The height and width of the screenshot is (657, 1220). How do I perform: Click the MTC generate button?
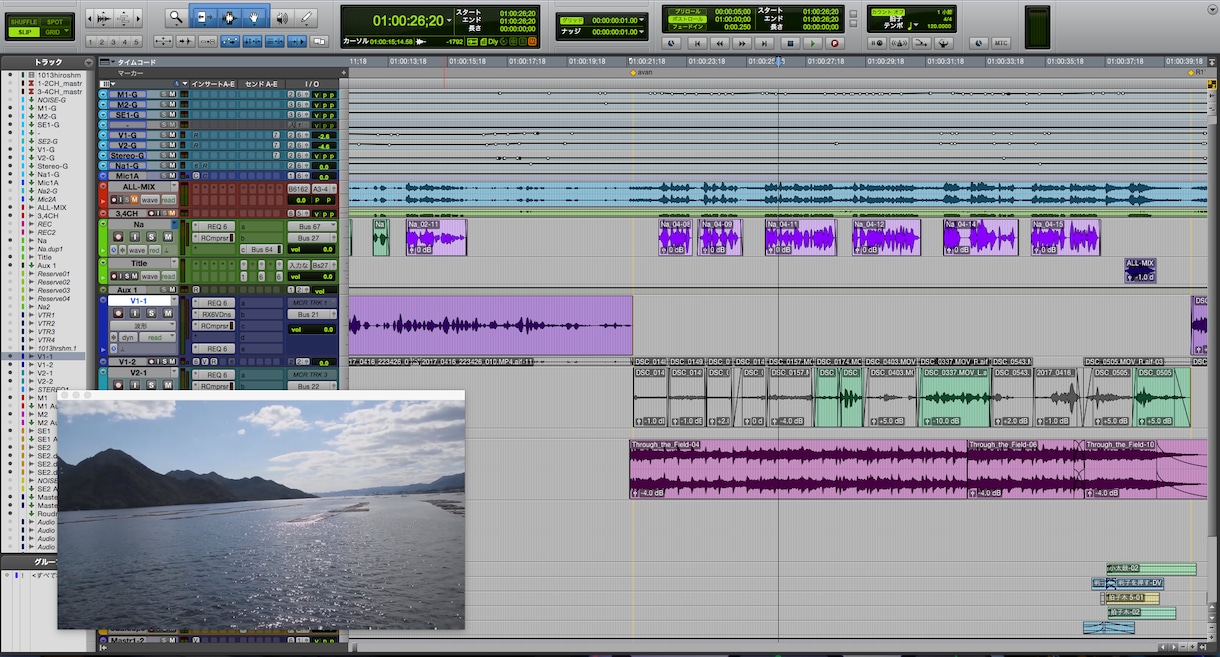click(1001, 43)
